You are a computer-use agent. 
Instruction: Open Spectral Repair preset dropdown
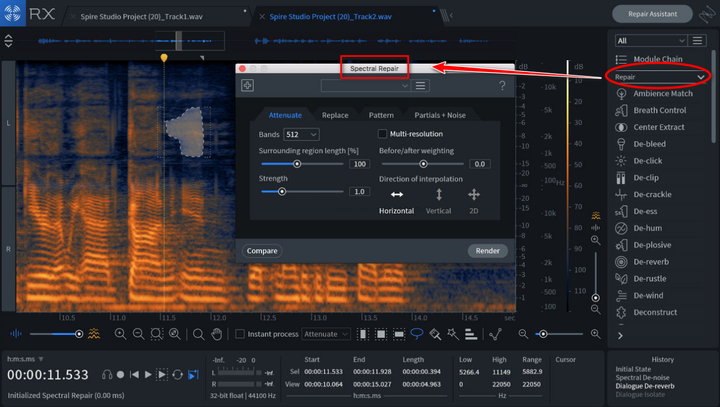pos(365,86)
